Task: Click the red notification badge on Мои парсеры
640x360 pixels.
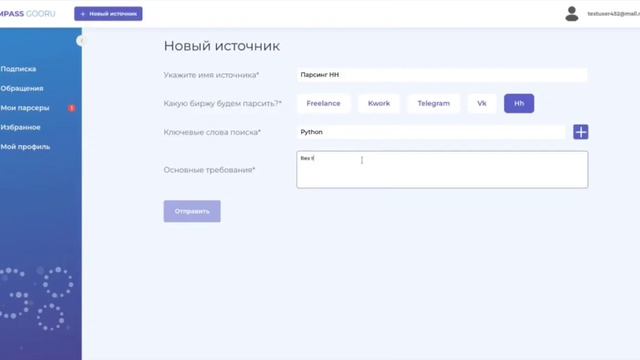Action: point(71,108)
